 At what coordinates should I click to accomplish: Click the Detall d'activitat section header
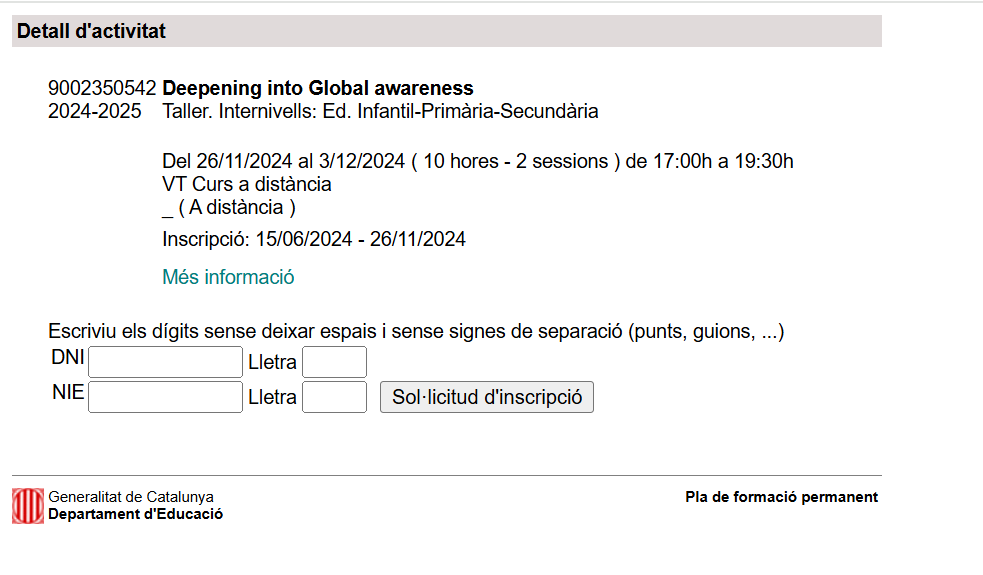[92, 31]
